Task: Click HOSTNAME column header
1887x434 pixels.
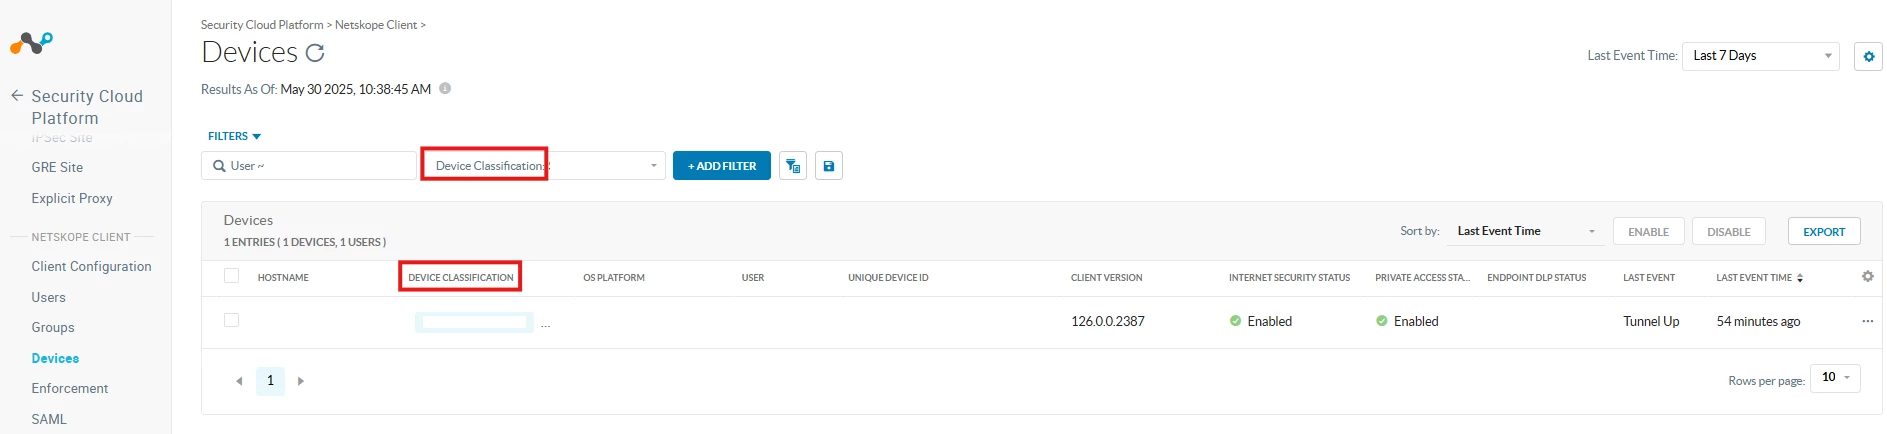Action: click(283, 278)
